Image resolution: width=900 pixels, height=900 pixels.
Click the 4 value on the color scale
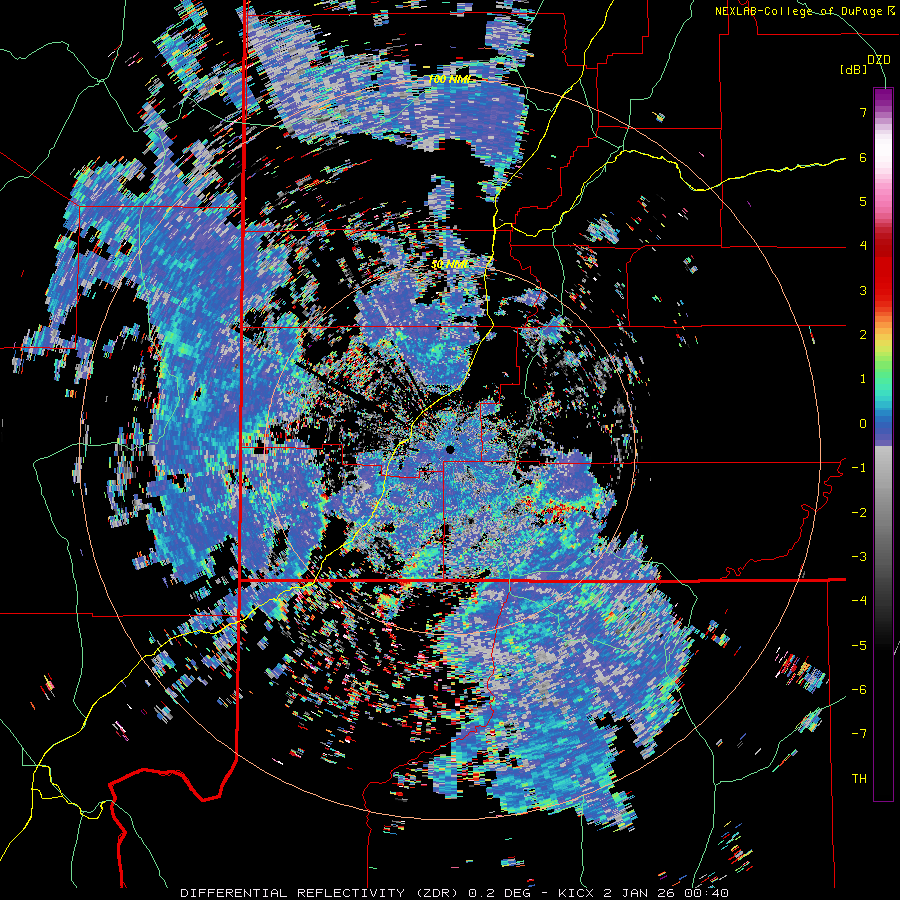[x=863, y=246]
